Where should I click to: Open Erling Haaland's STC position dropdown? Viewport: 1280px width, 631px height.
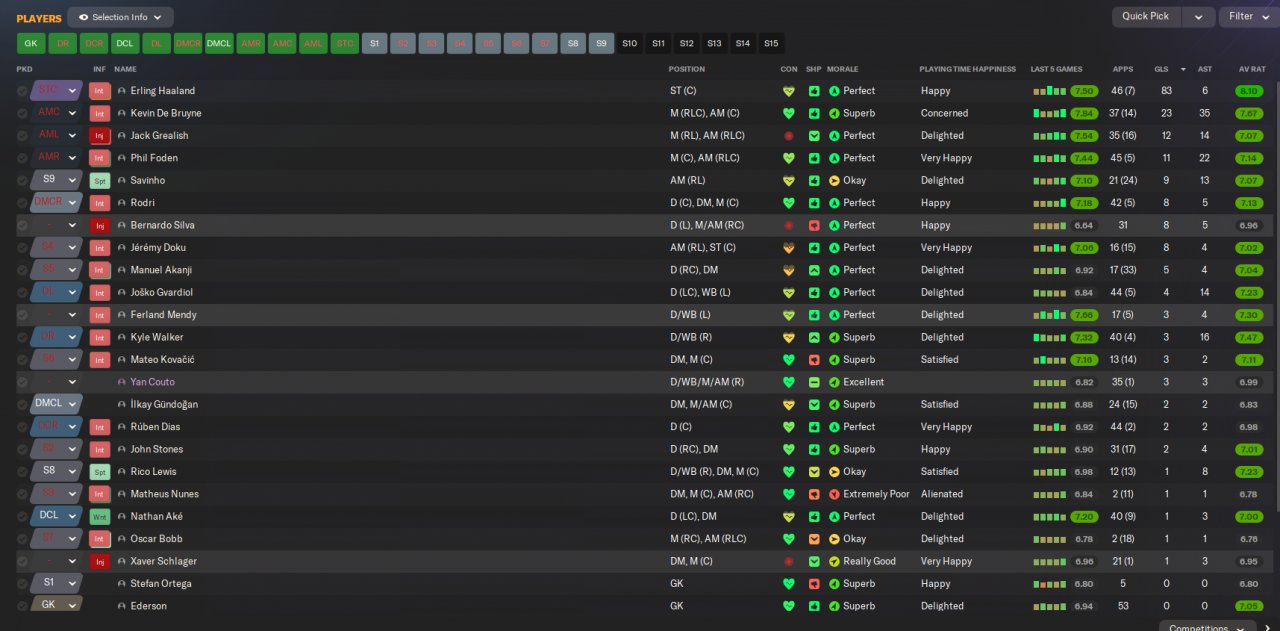[x=72, y=90]
